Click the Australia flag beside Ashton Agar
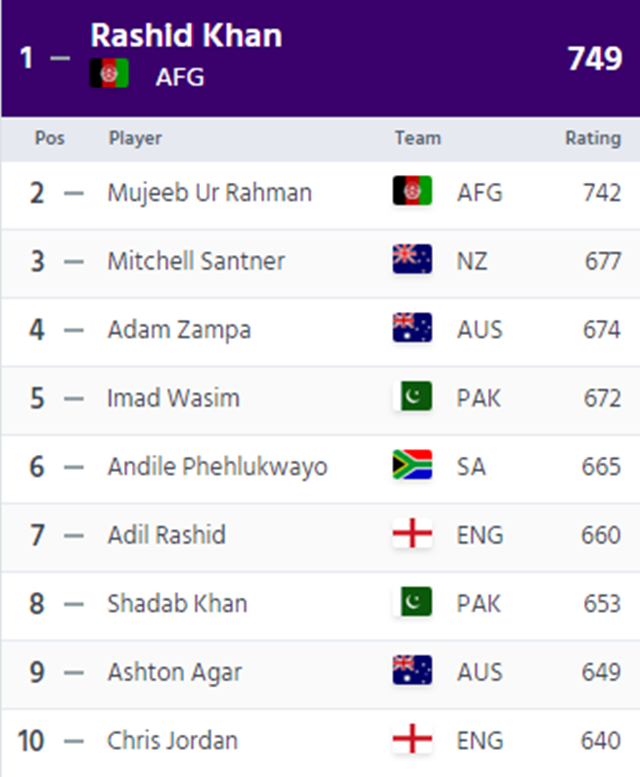This screenshot has width=640, height=777. click(412, 670)
